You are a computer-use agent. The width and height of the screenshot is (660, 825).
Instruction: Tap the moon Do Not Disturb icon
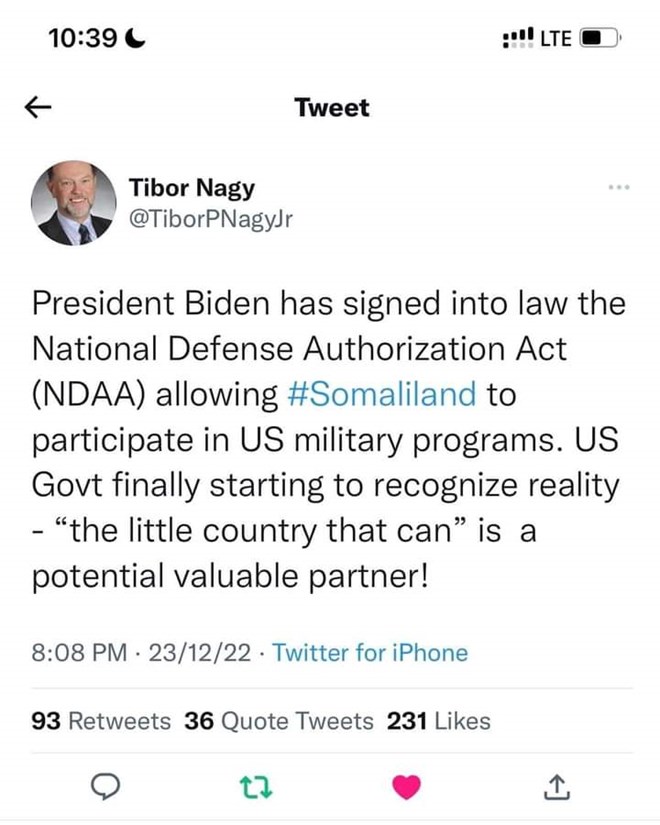139,38
